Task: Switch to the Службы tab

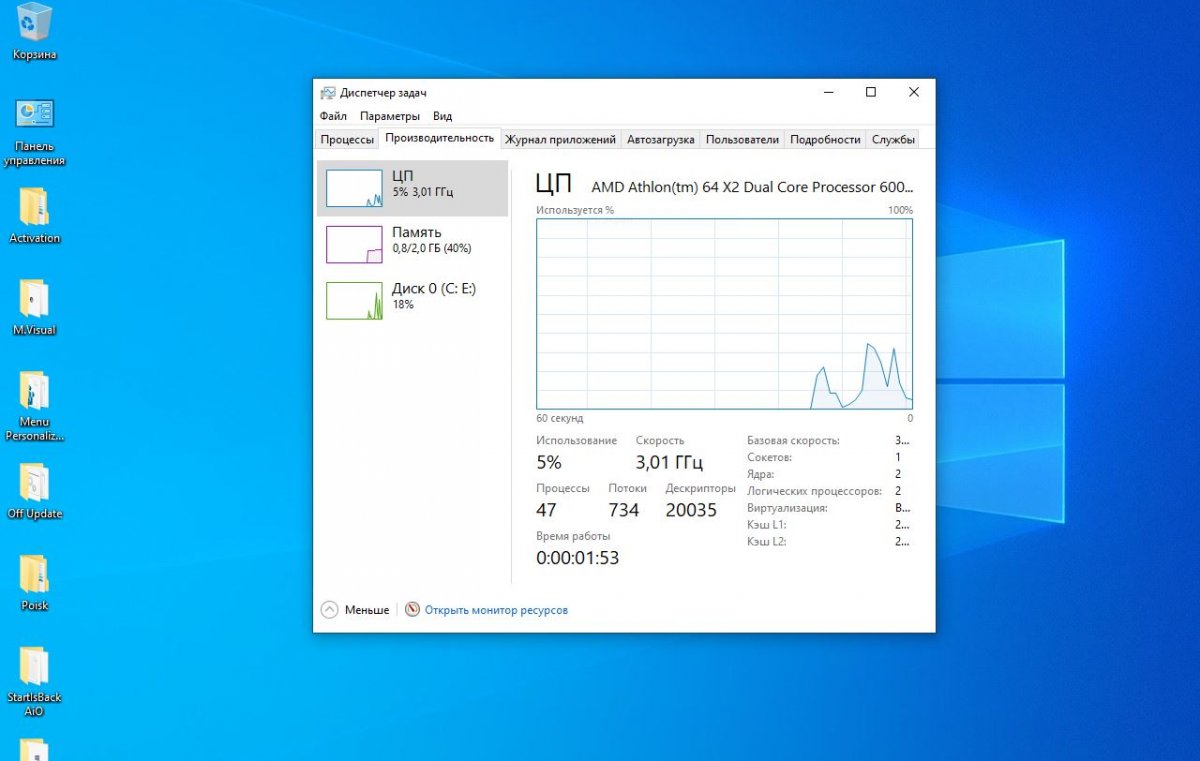Action: pyautogui.click(x=893, y=140)
